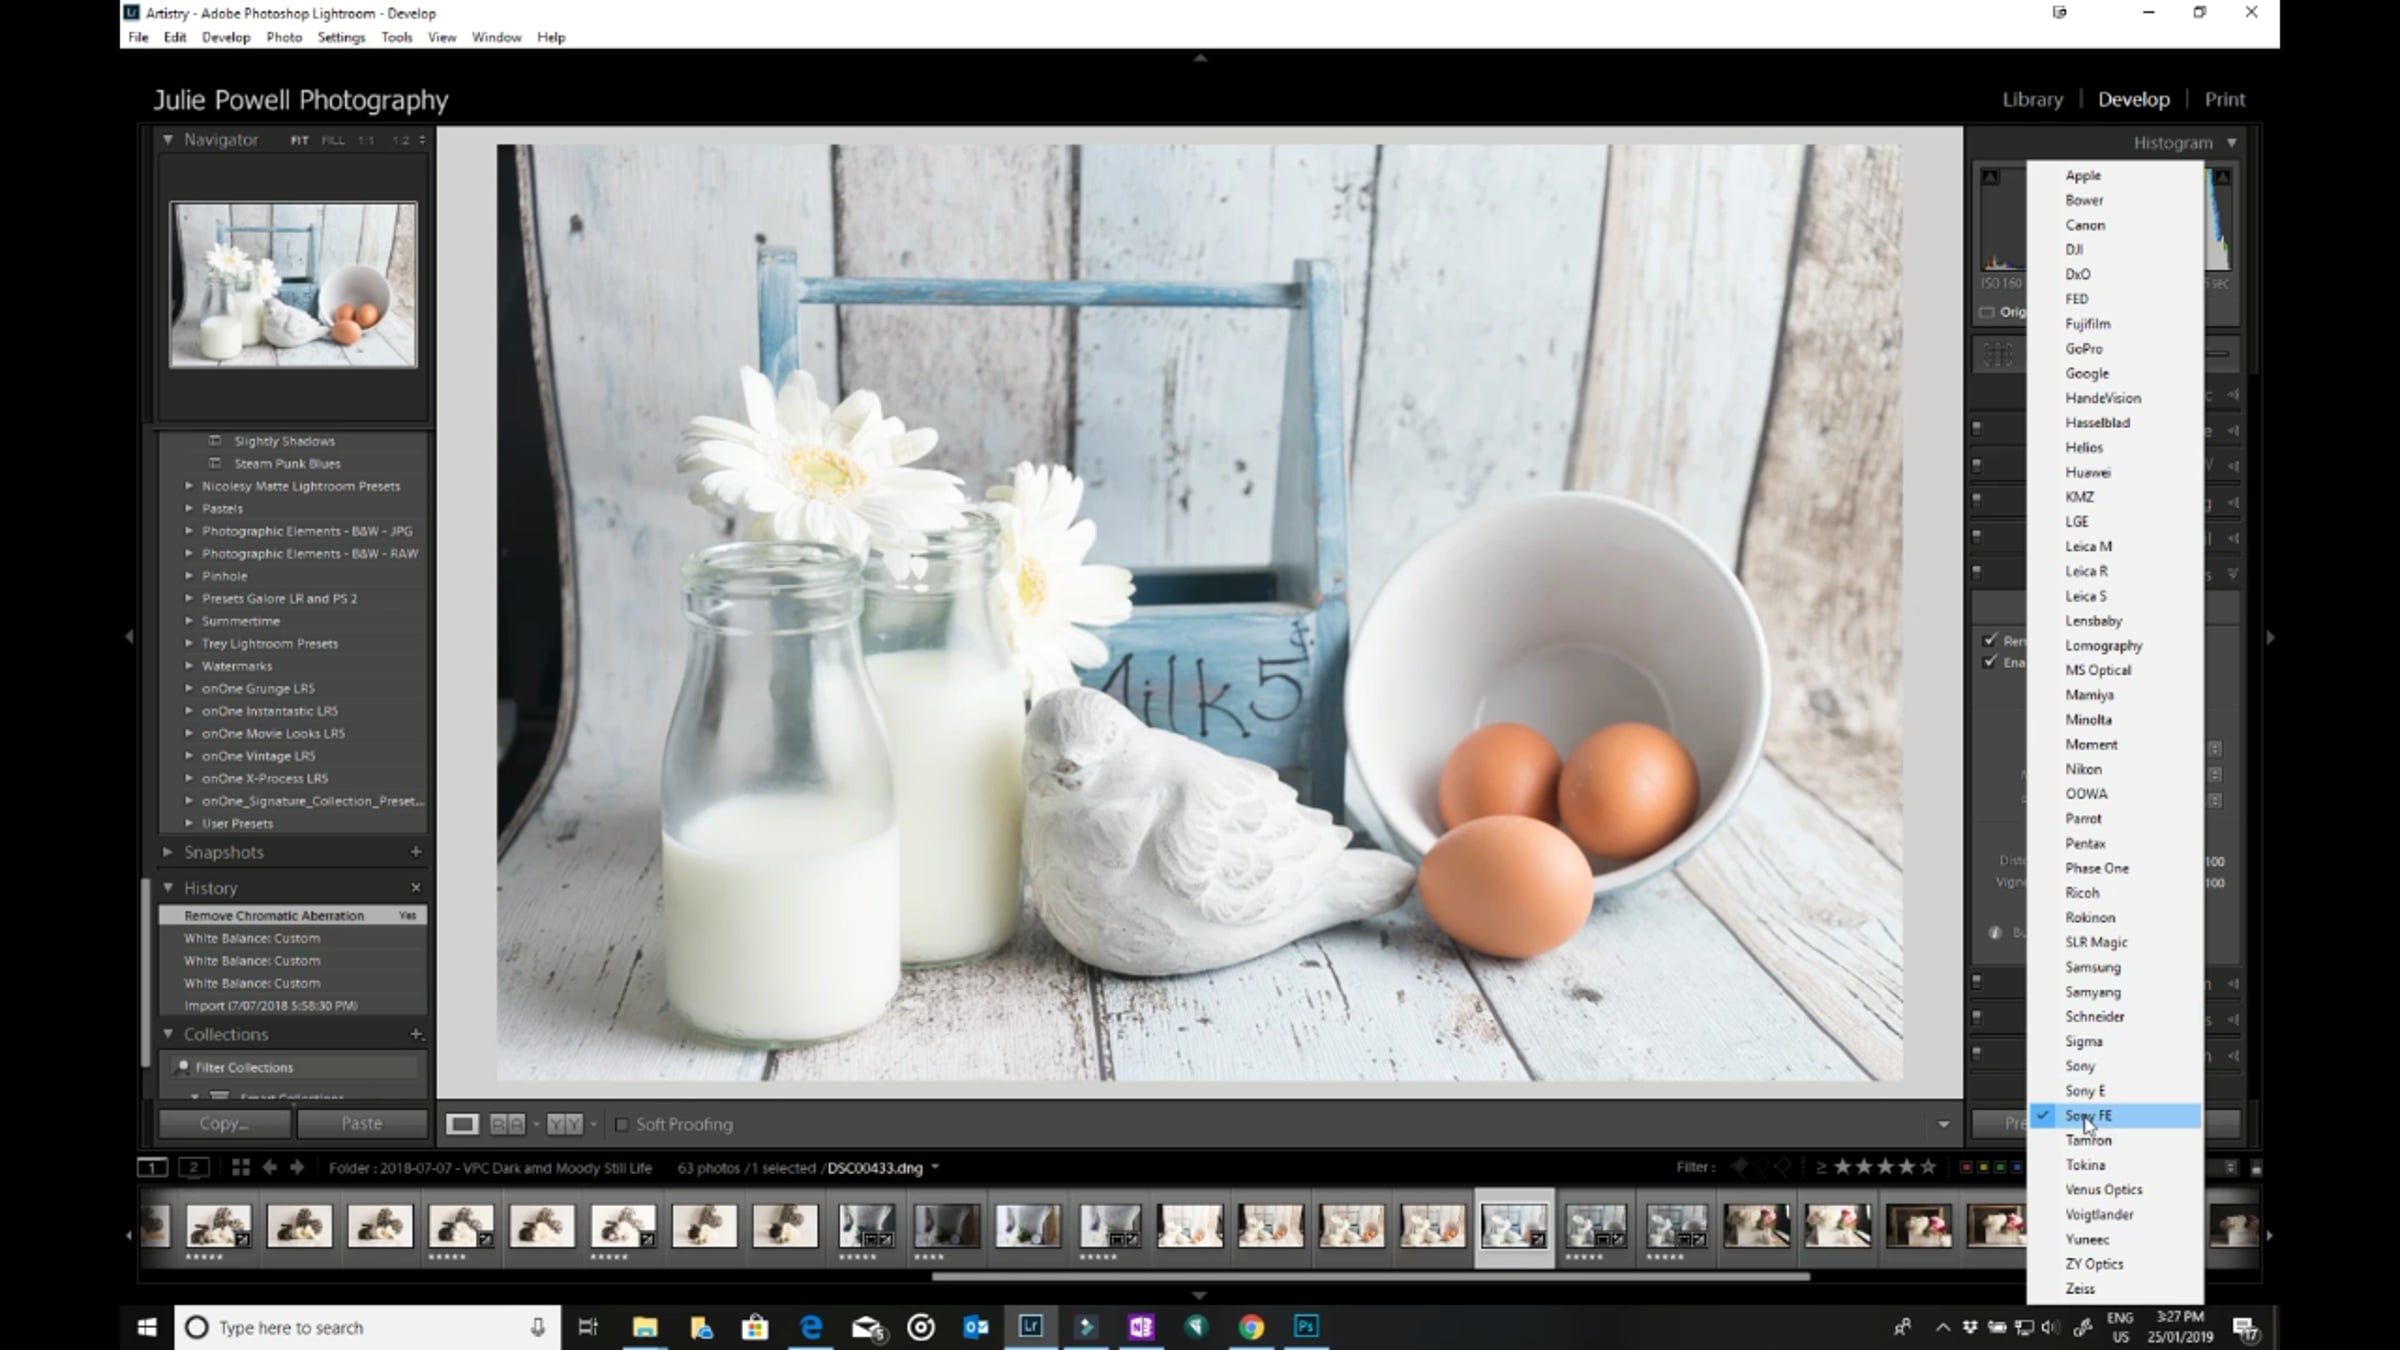Open Microsoft Store from the taskbar
The image size is (2400, 1350).
pos(755,1327)
